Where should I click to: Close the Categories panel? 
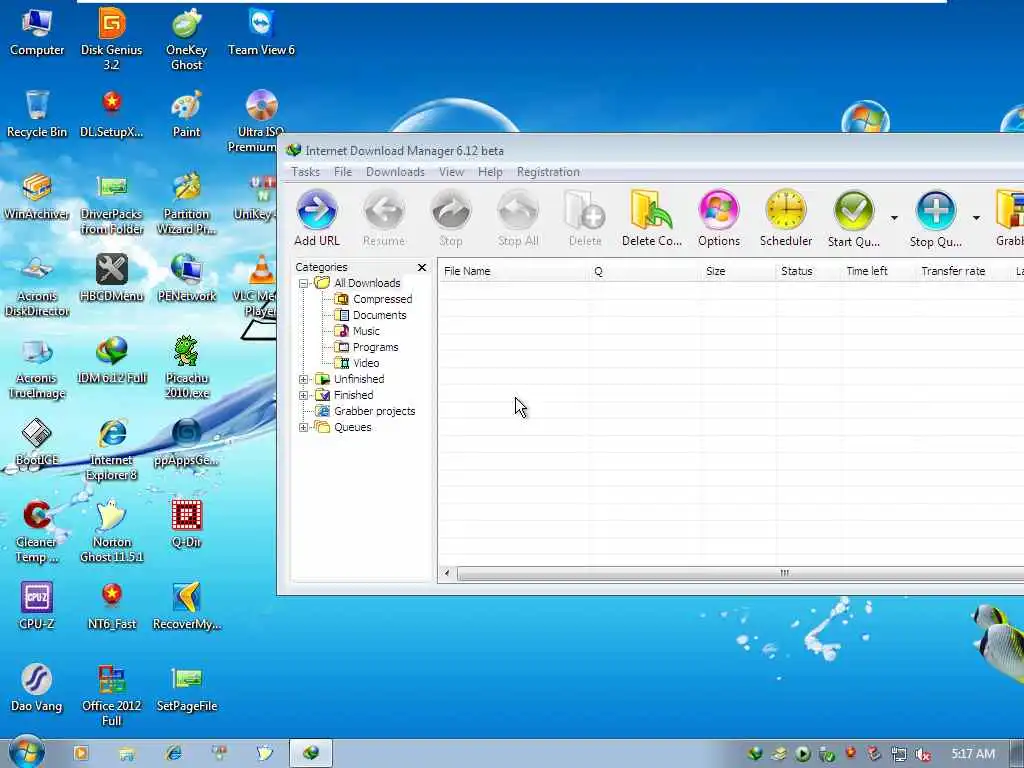tap(422, 267)
